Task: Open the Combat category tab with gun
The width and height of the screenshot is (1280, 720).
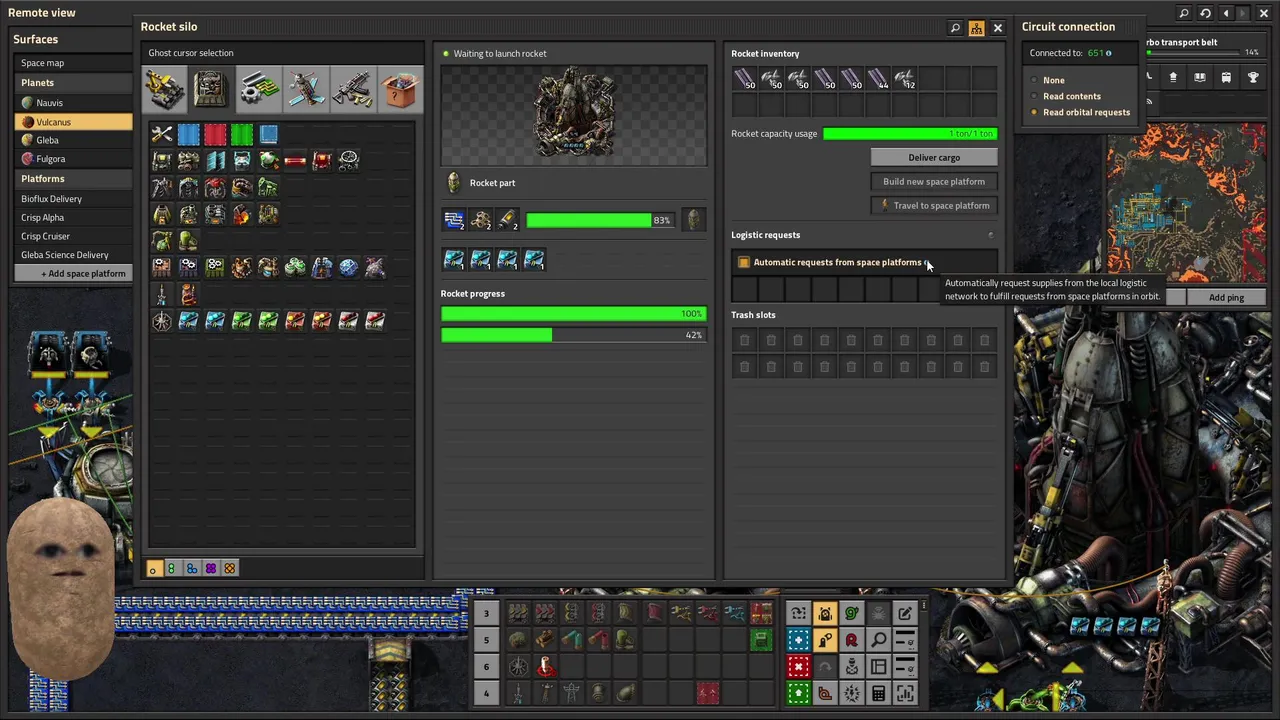Action: pyautogui.click(x=353, y=89)
